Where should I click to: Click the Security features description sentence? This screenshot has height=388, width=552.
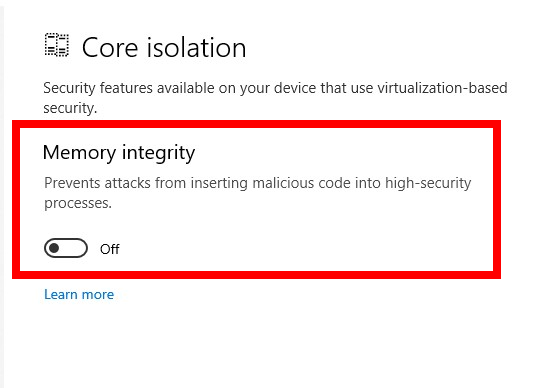coord(275,98)
